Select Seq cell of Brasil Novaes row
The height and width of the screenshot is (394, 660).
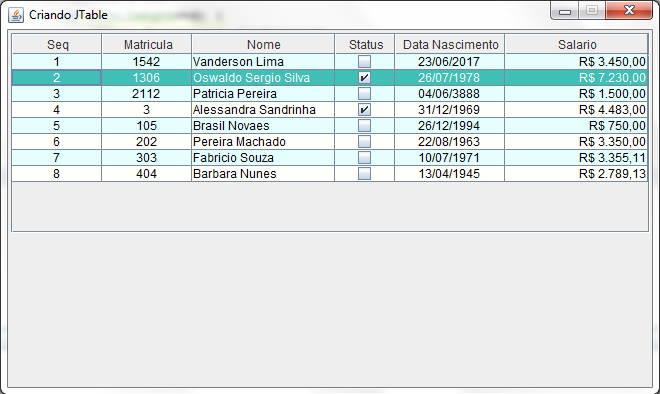point(57,126)
